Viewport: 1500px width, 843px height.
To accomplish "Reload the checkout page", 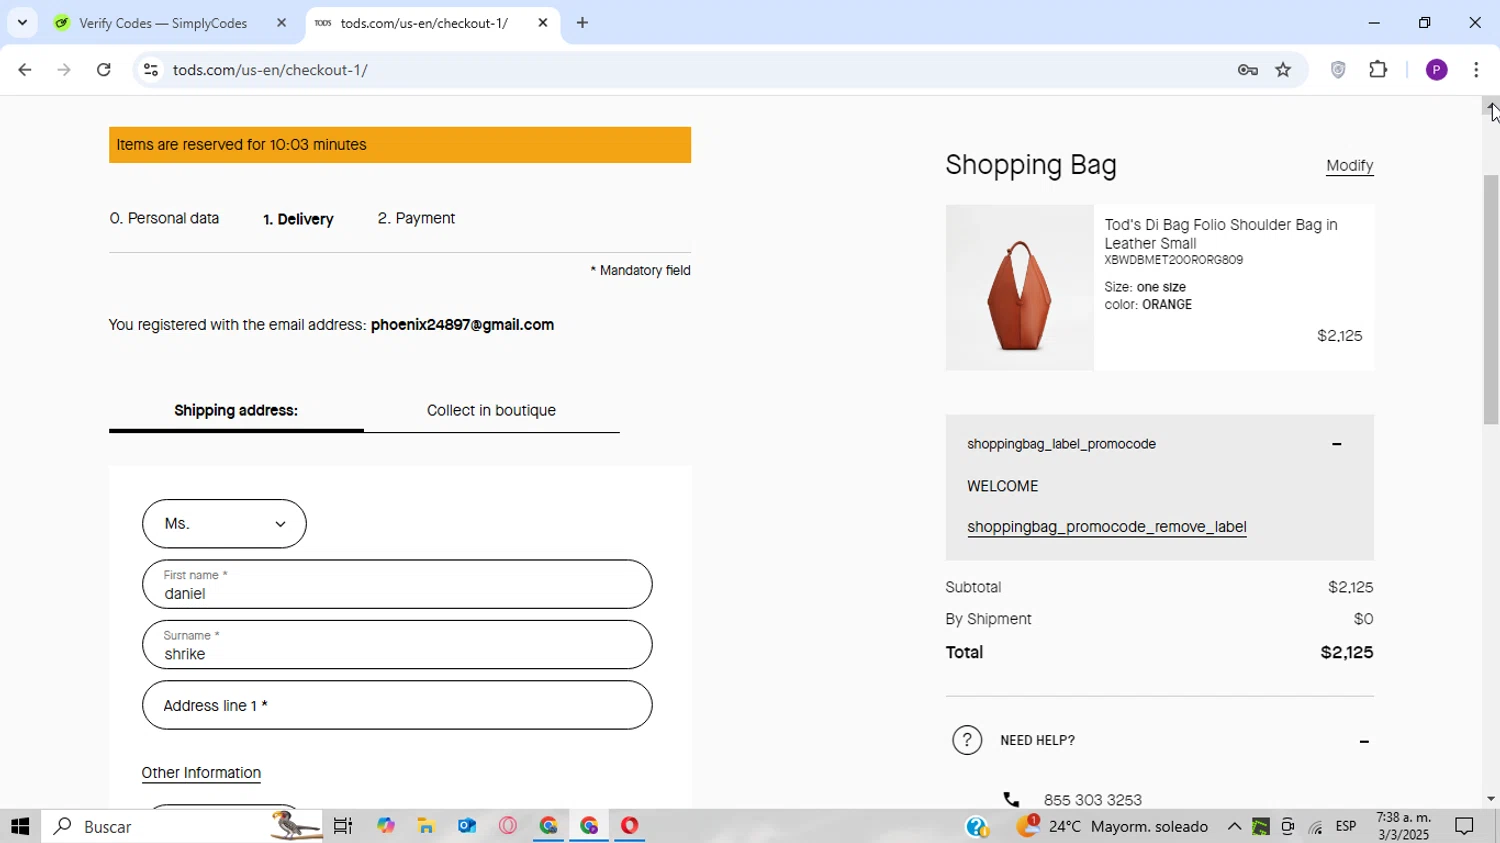I will pos(104,70).
